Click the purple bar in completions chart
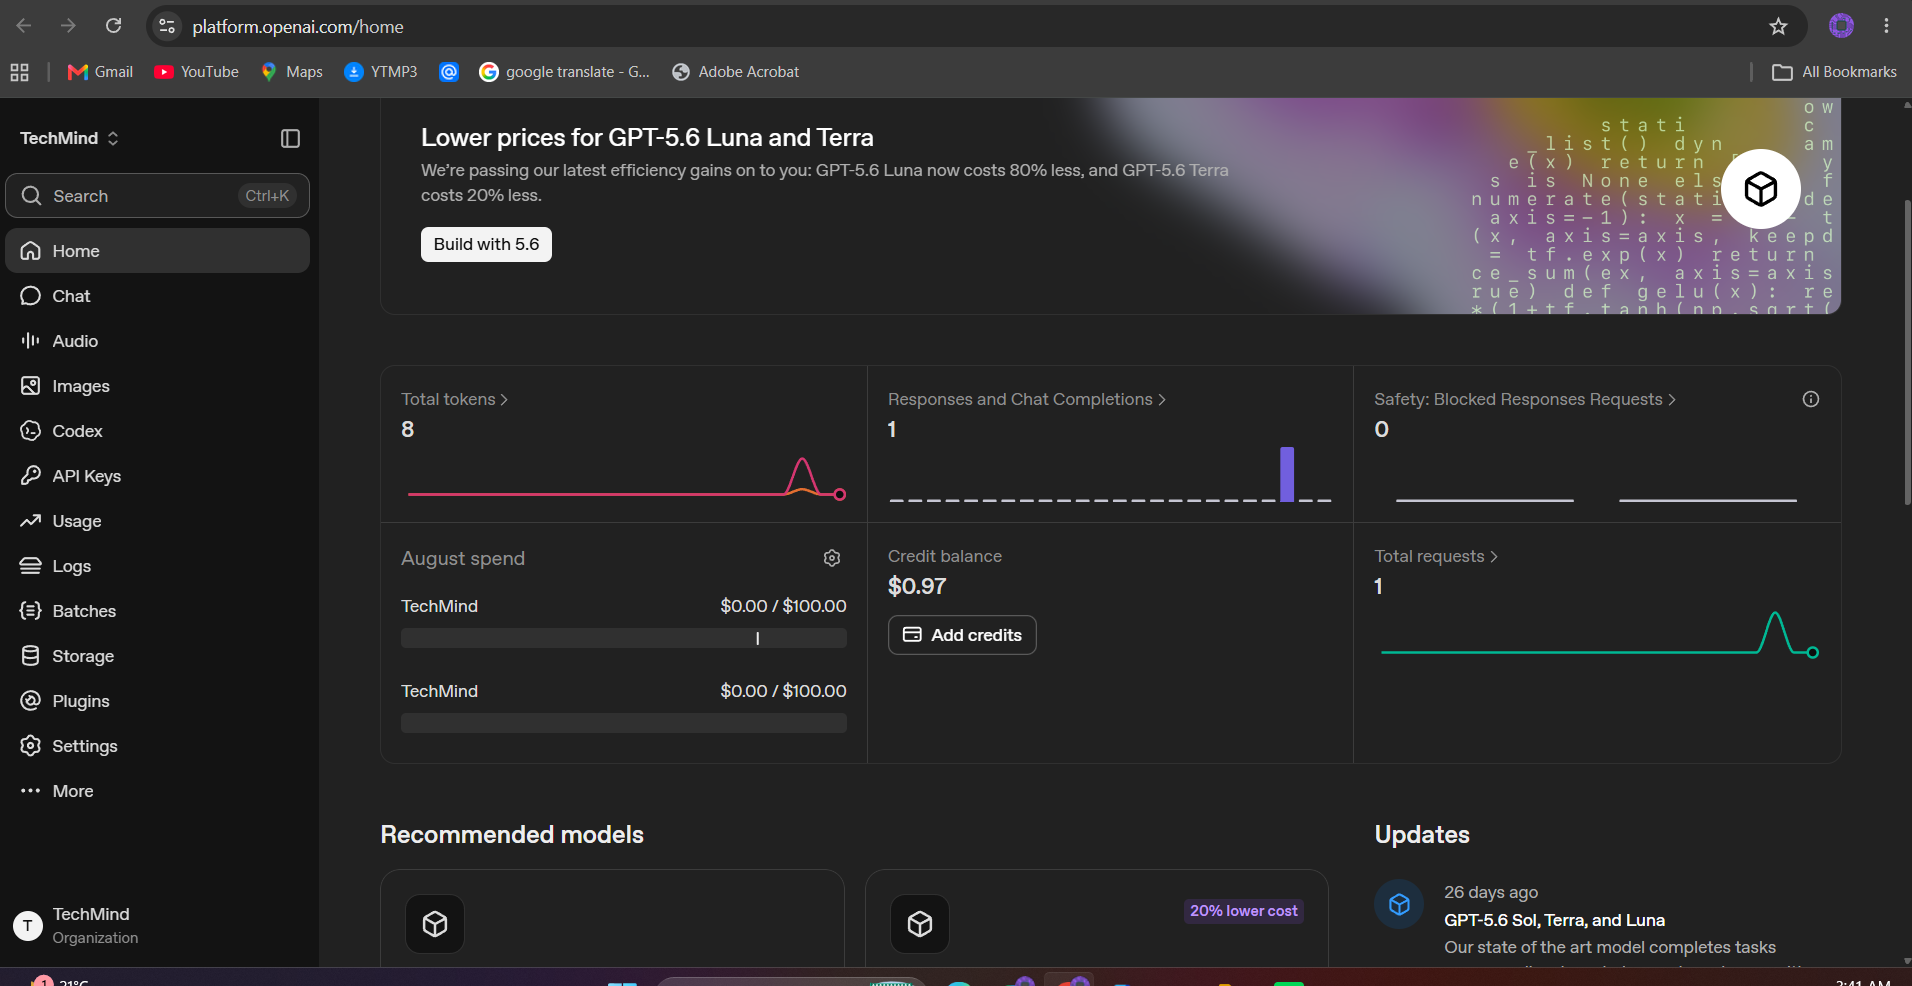This screenshot has width=1912, height=986. pos(1287,474)
